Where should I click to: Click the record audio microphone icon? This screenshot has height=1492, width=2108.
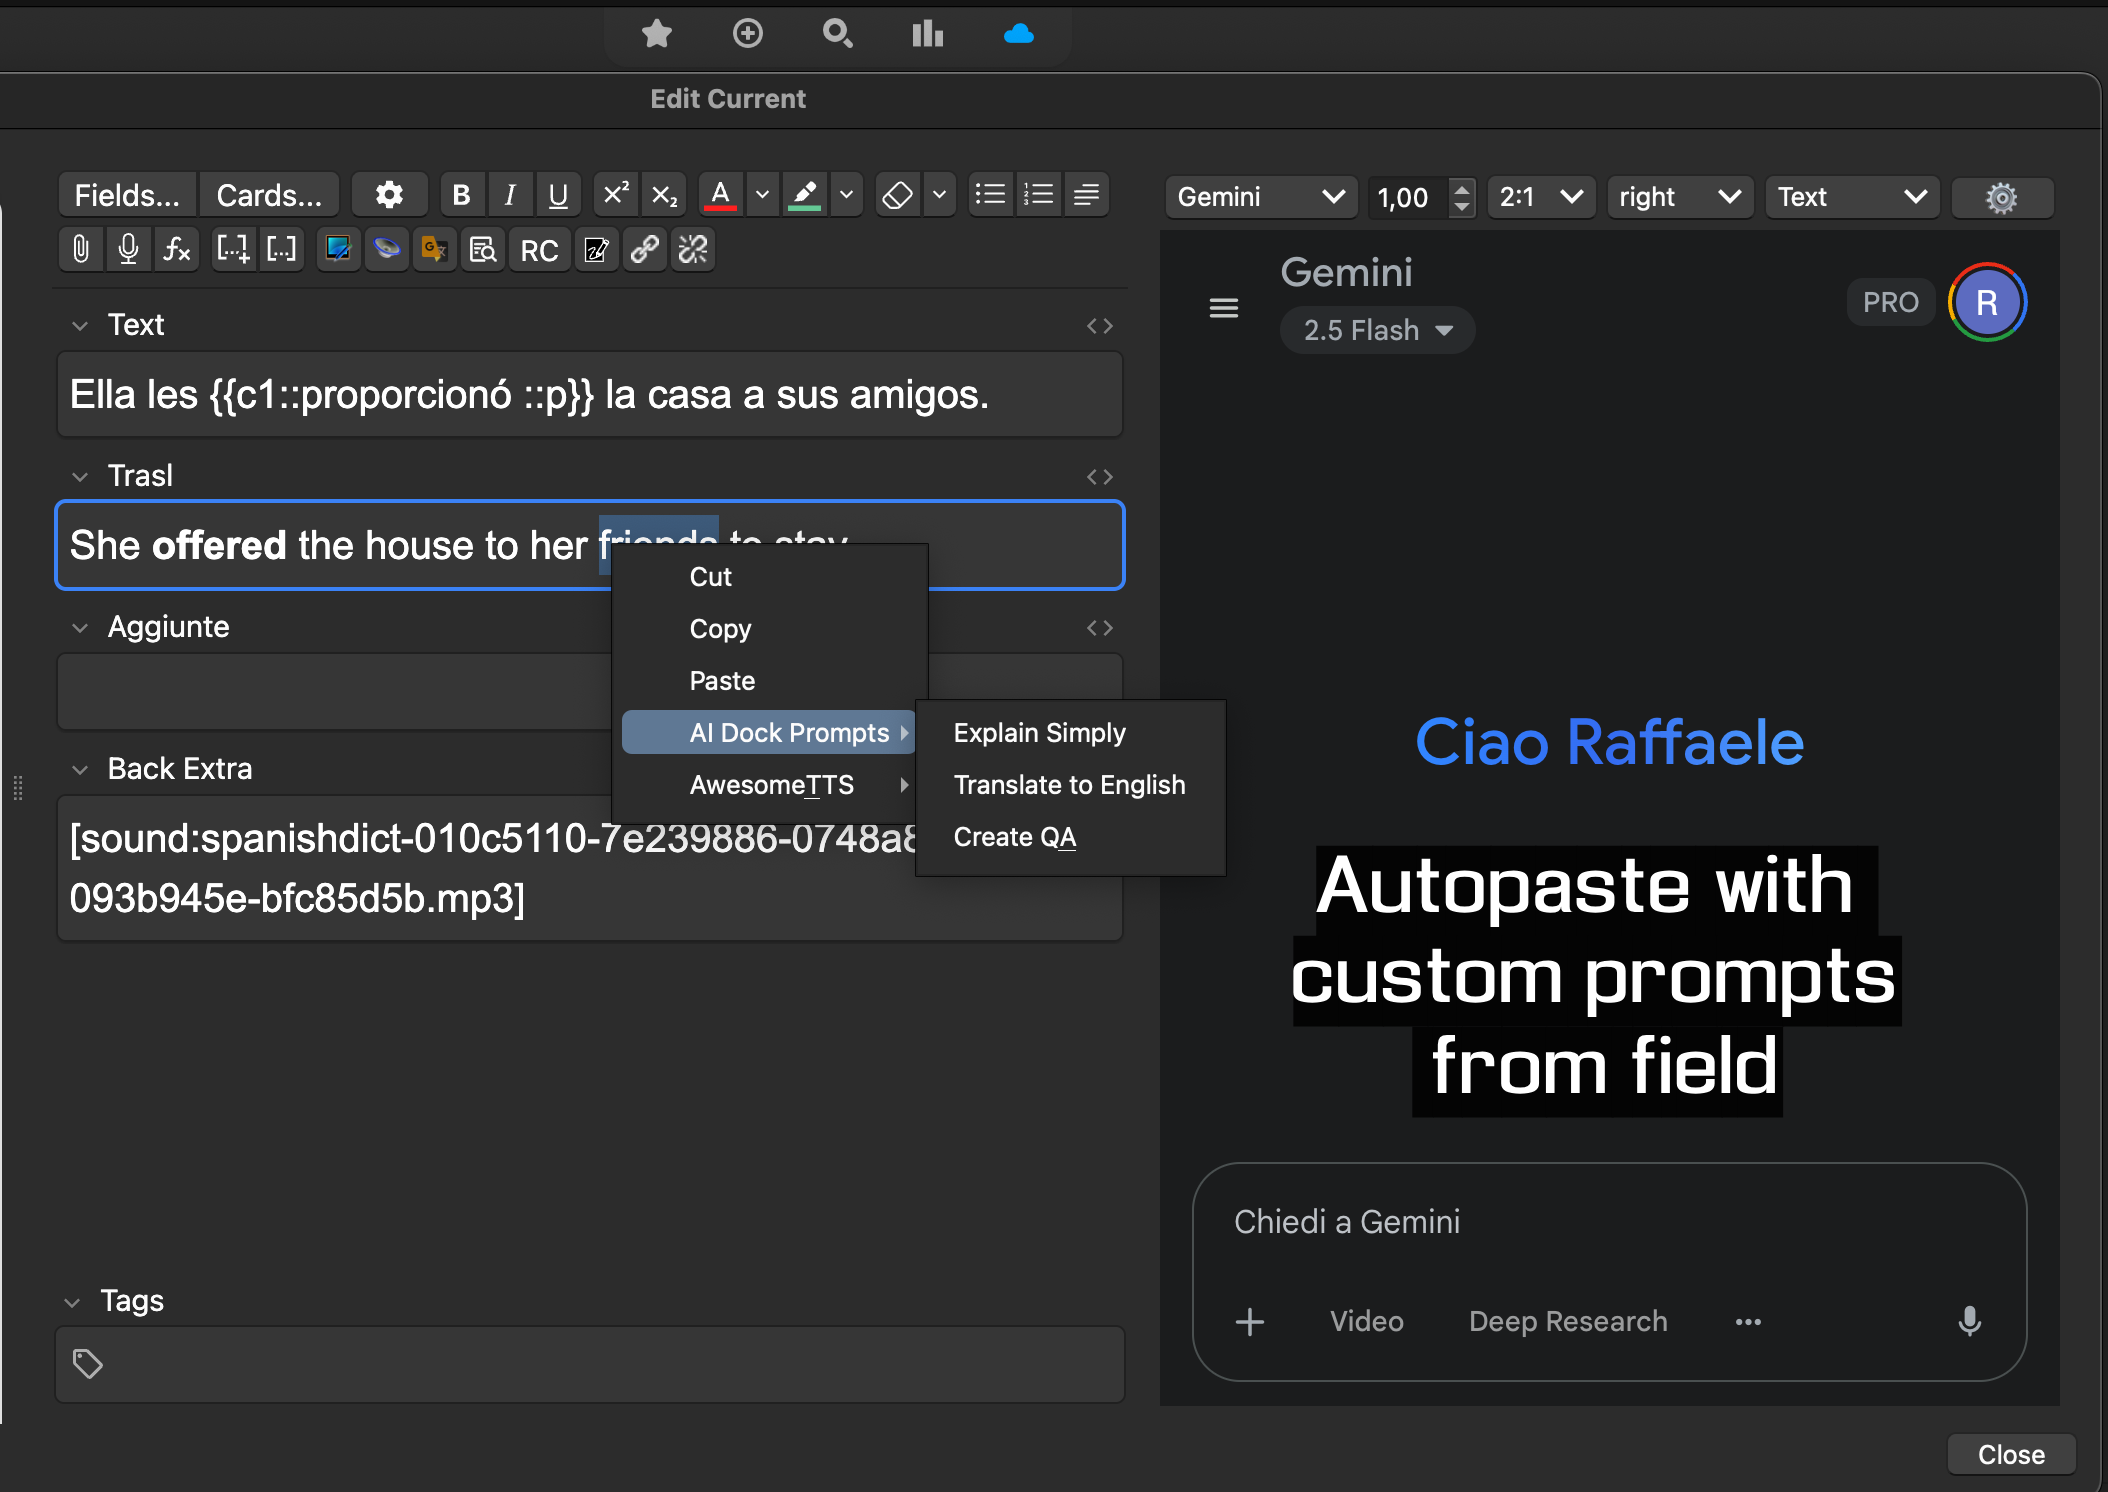pos(128,249)
